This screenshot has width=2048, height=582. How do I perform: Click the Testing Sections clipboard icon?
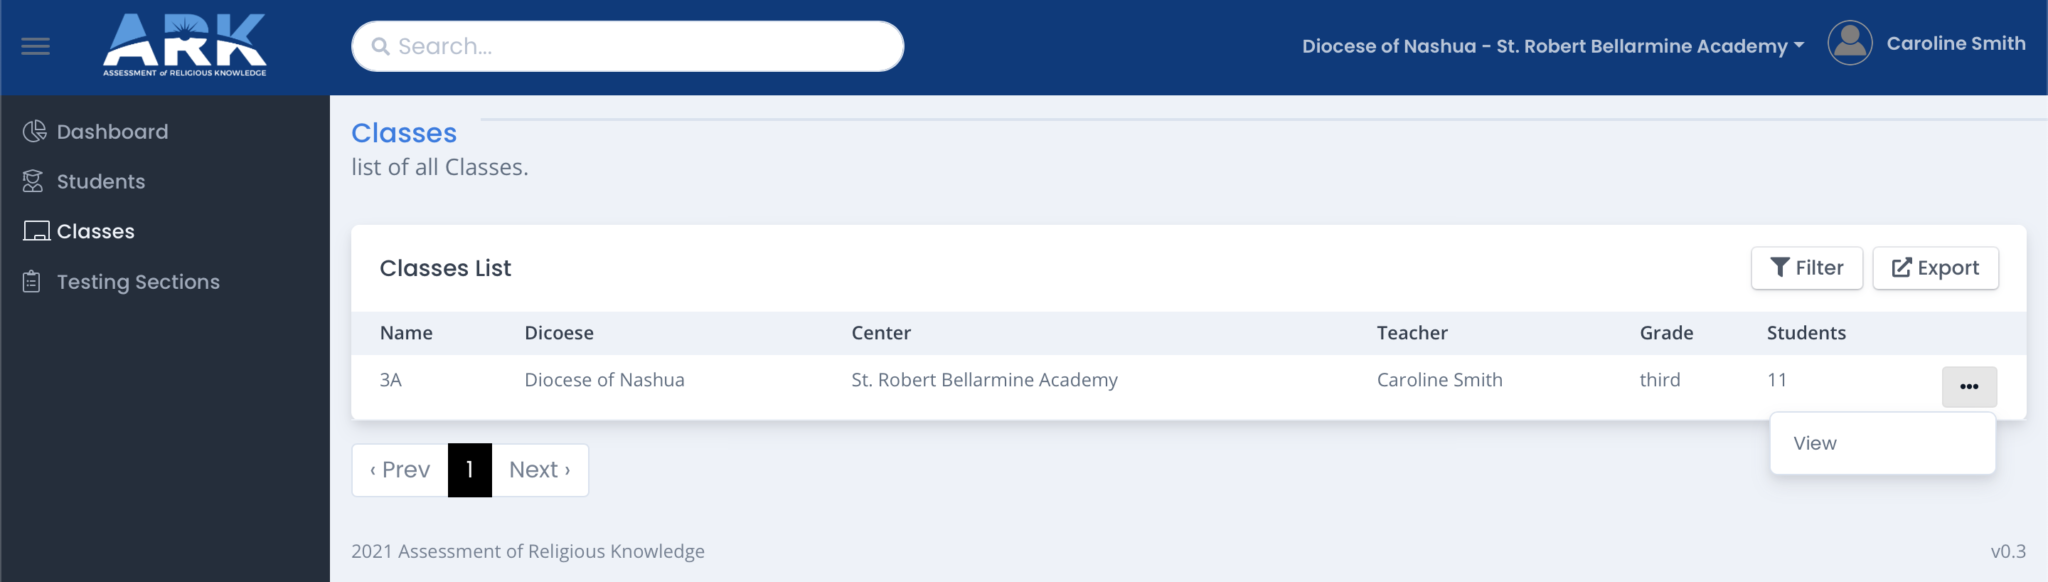(32, 282)
